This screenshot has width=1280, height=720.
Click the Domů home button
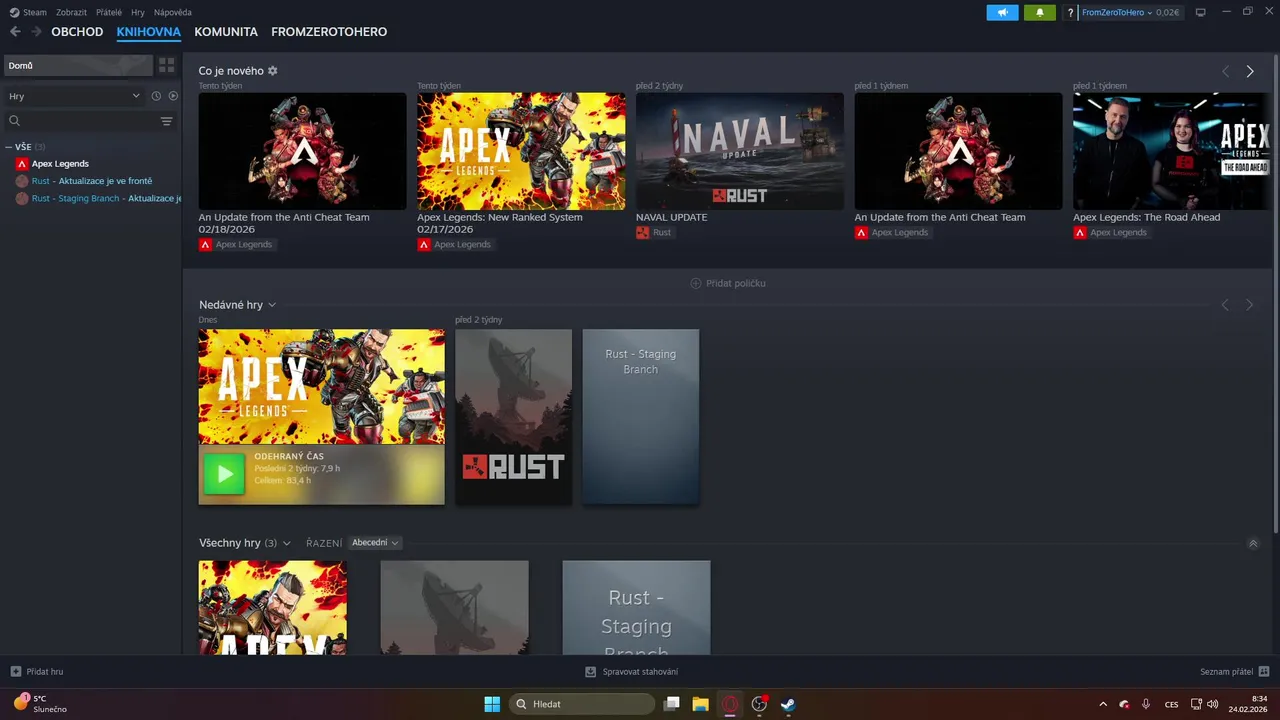[x=78, y=65]
